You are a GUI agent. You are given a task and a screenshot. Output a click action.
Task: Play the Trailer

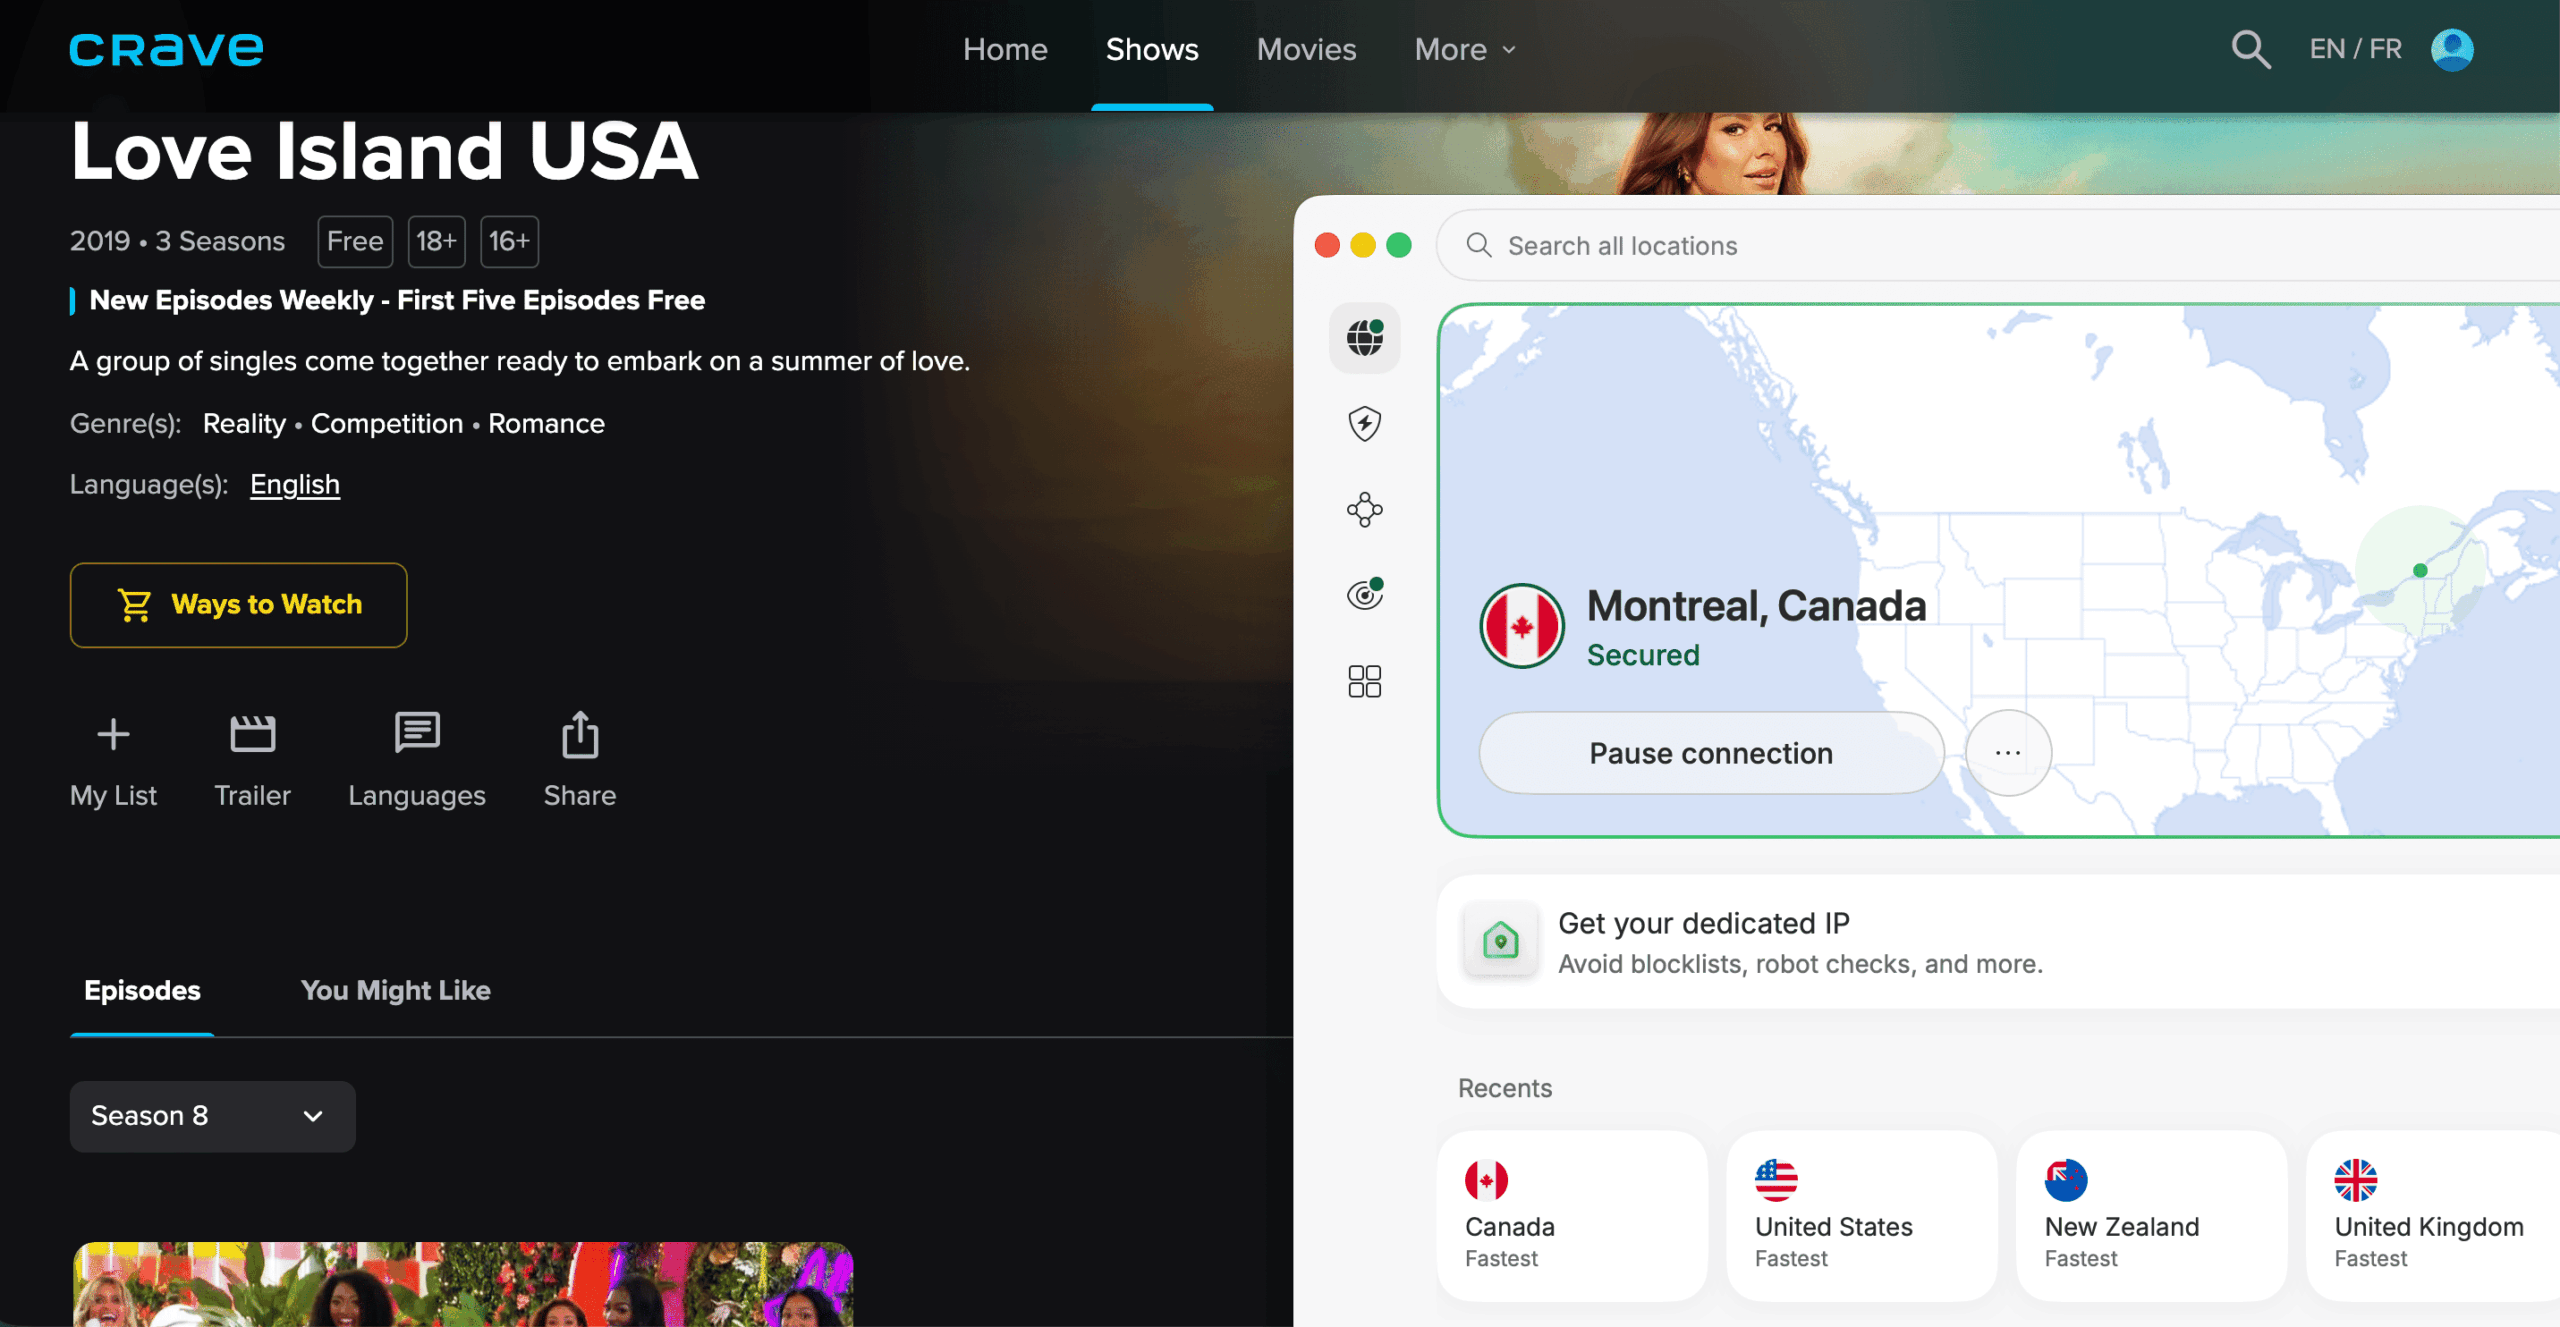[252, 761]
